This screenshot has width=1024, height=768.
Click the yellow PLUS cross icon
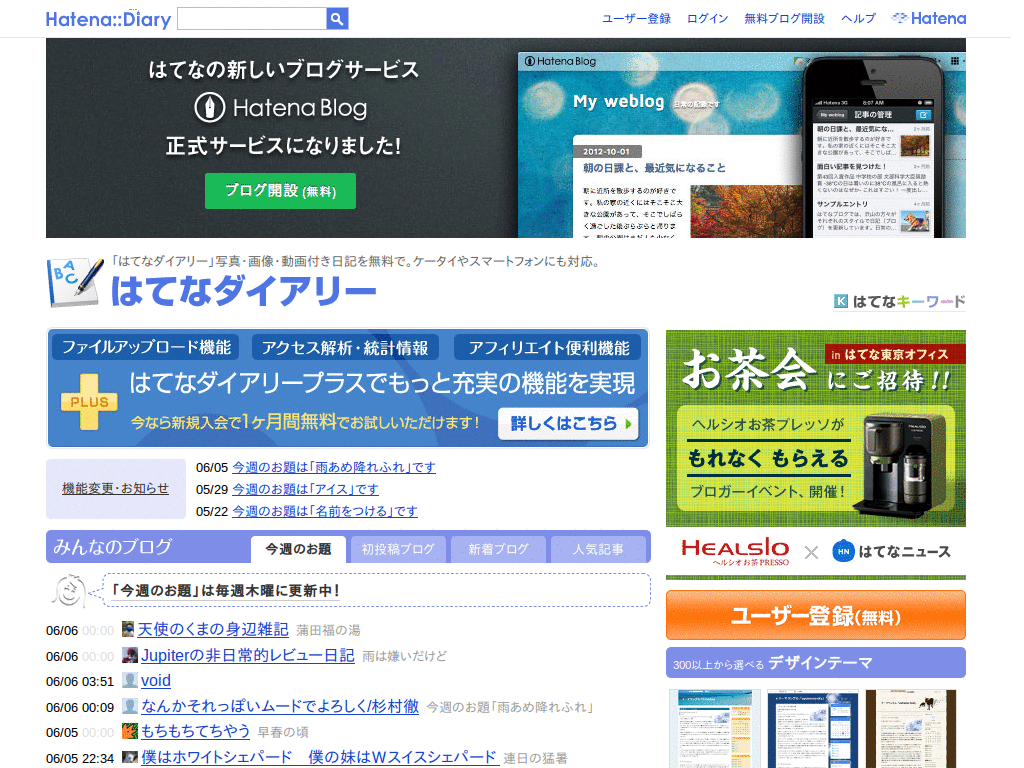point(89,402)
